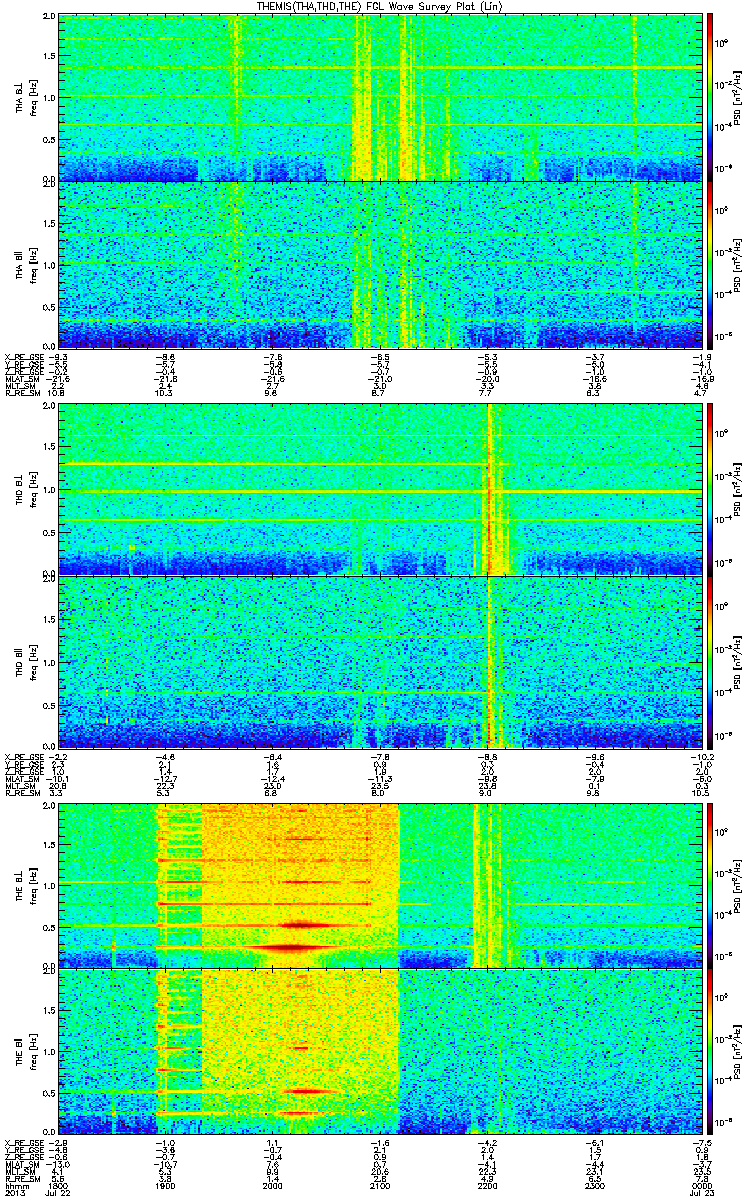Click the 2013 year label
The image size is (750, 1200).
pos(13,1193)
